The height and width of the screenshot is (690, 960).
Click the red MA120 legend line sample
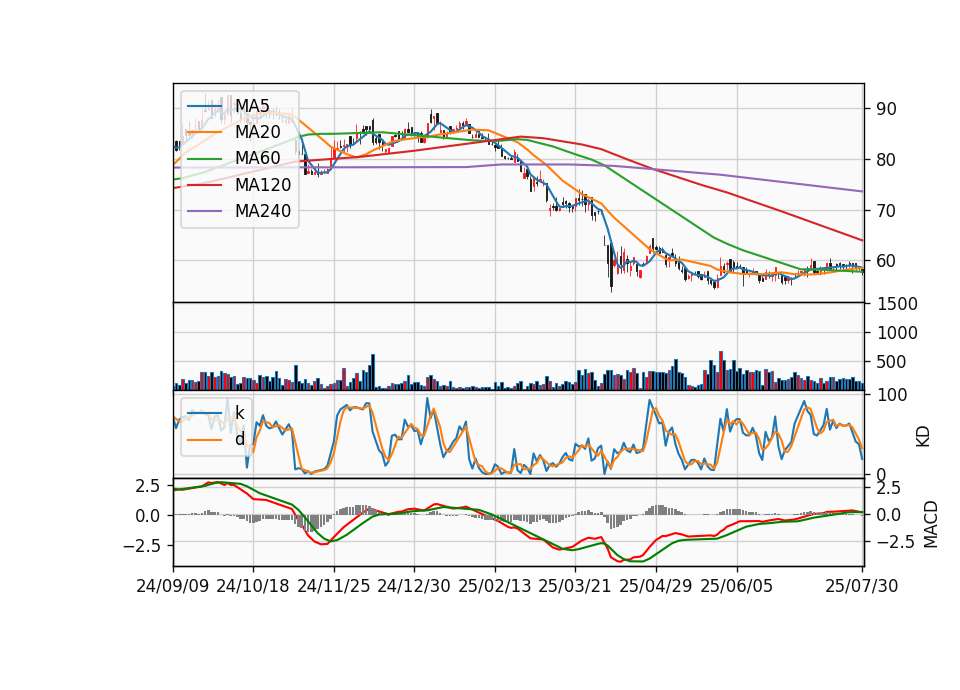(204, 185)
